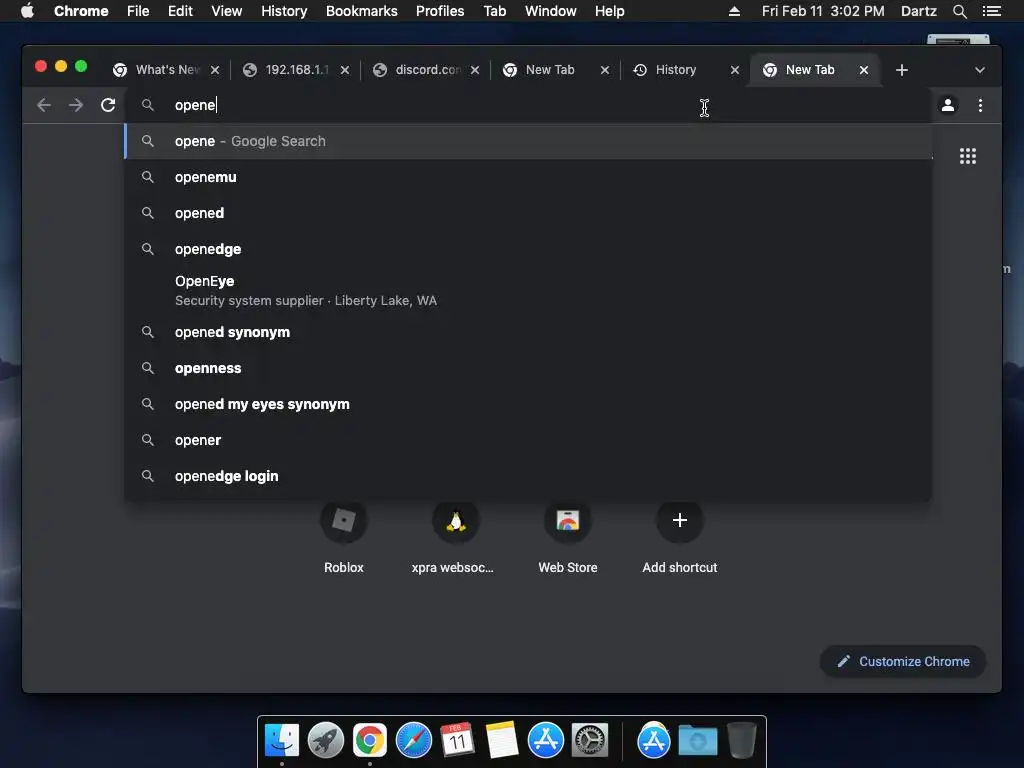1024x768 pixels.
Task: Open the Downloads folder in dock
Action: click(x=697, y=741)
